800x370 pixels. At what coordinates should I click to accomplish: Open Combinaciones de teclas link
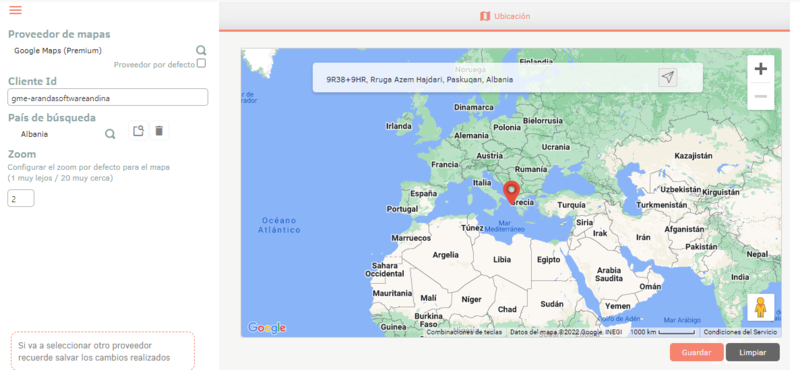(464, 332)
